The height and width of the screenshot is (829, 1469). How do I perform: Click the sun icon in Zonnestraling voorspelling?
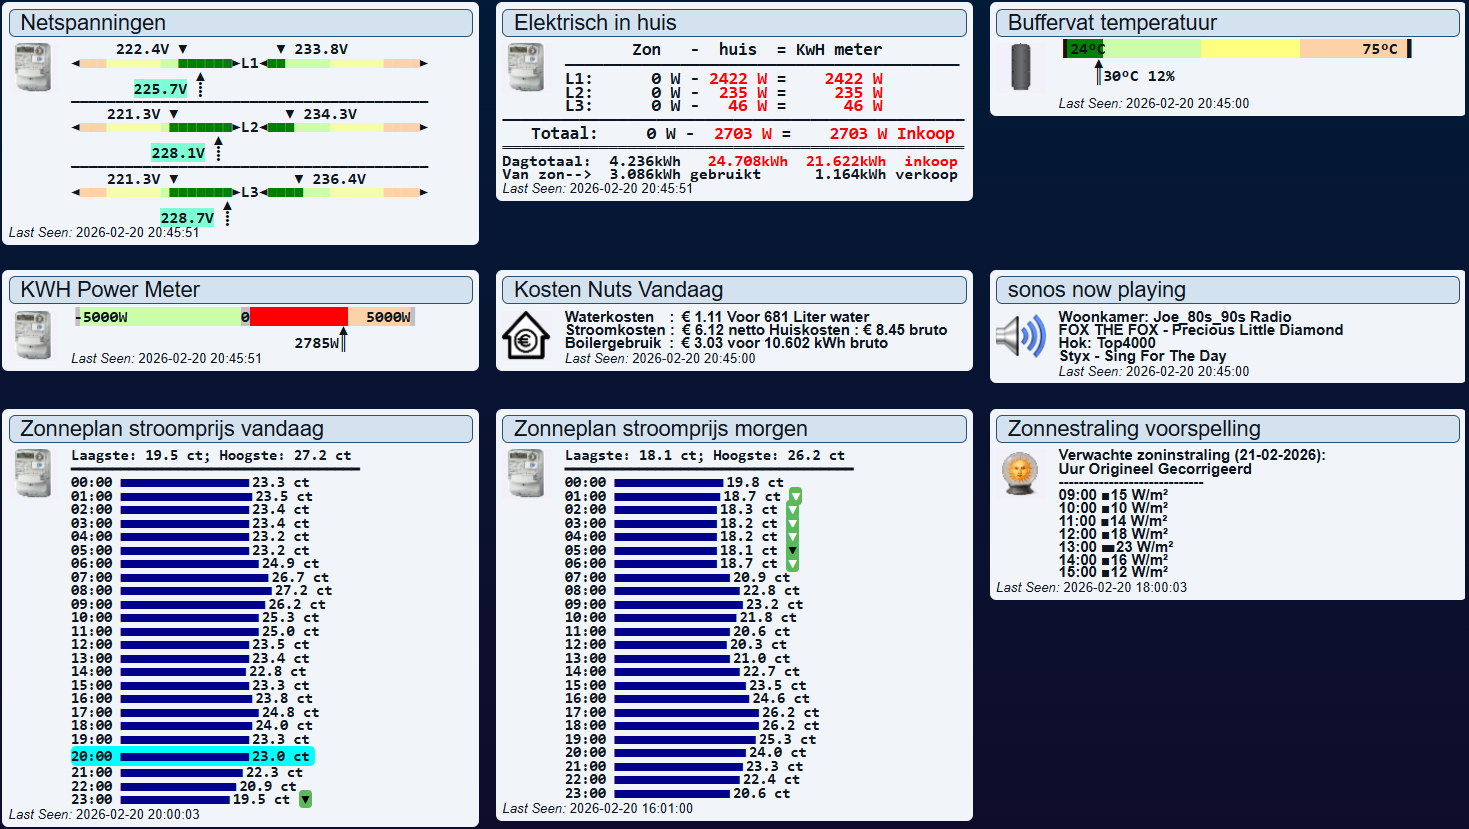pyautogui.click(x=1020, y=473)
